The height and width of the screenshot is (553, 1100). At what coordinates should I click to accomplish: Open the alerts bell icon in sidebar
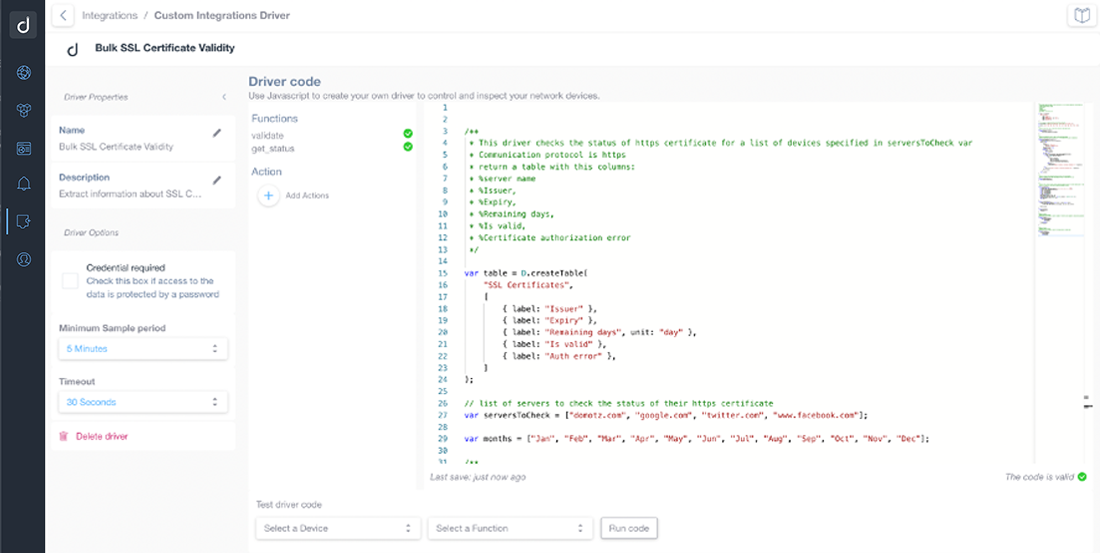coord(23,185)
